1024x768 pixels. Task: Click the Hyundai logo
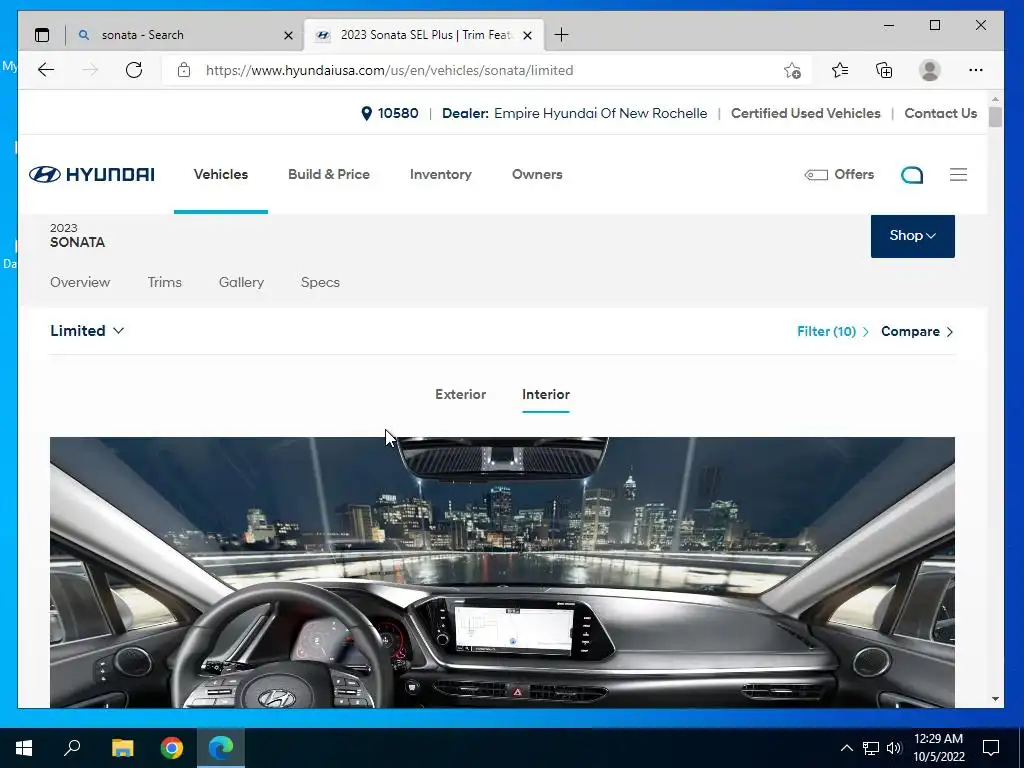[x=91, y=174]
